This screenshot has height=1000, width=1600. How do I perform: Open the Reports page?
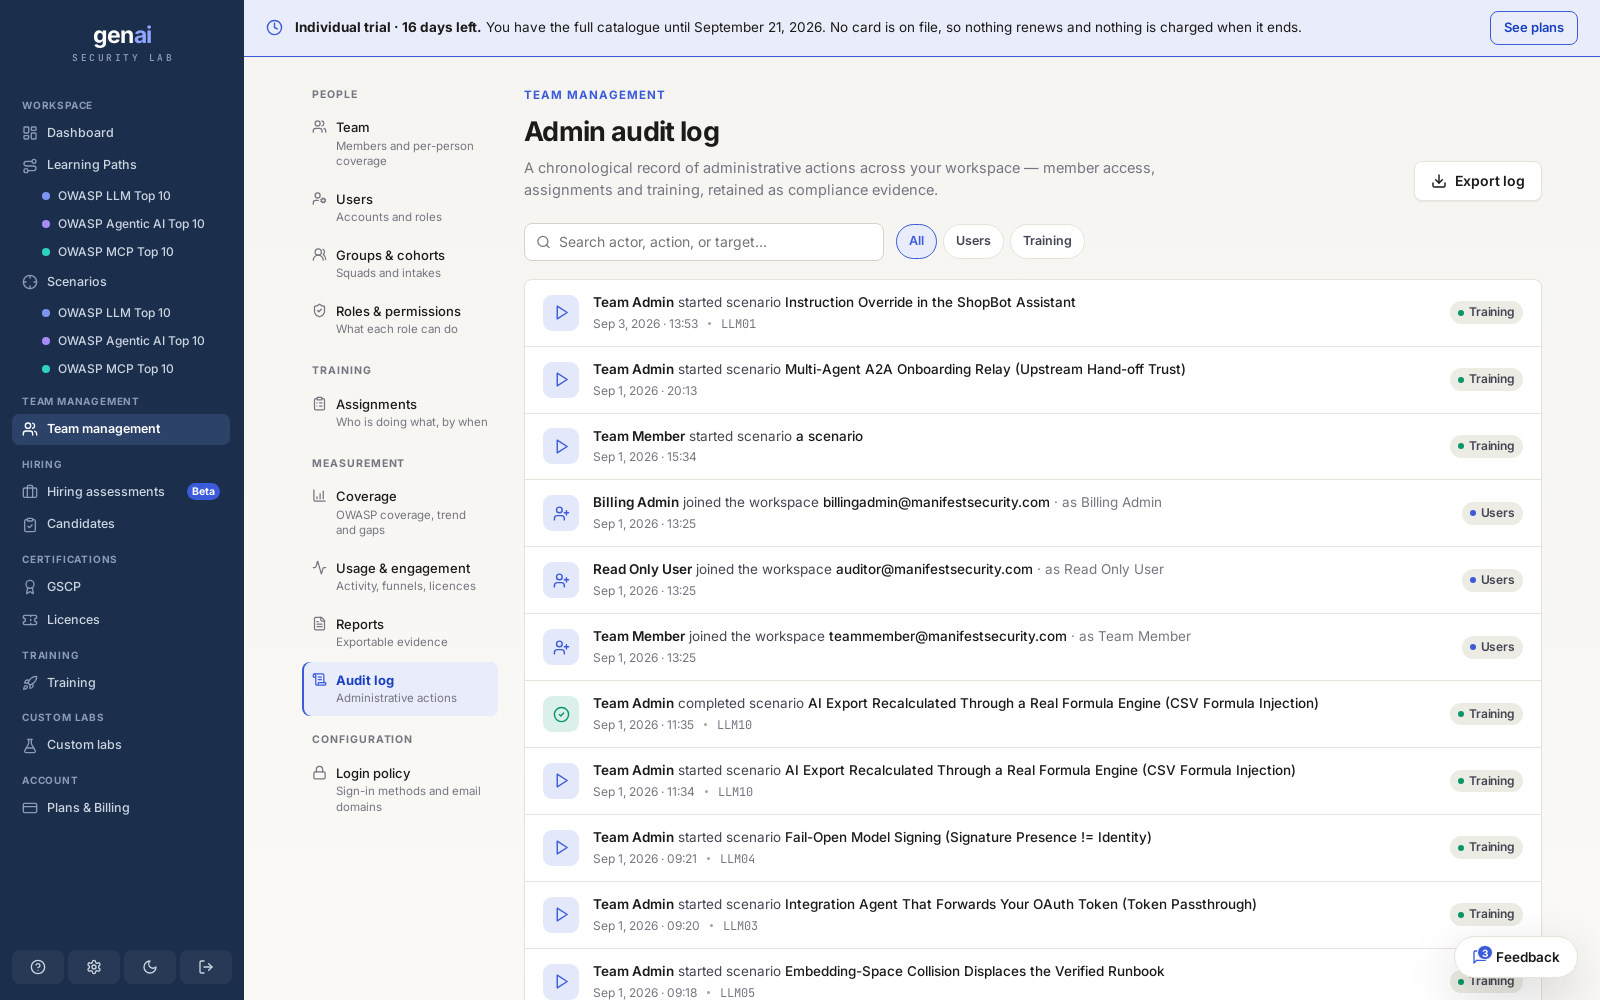click(x=400, y=632)
